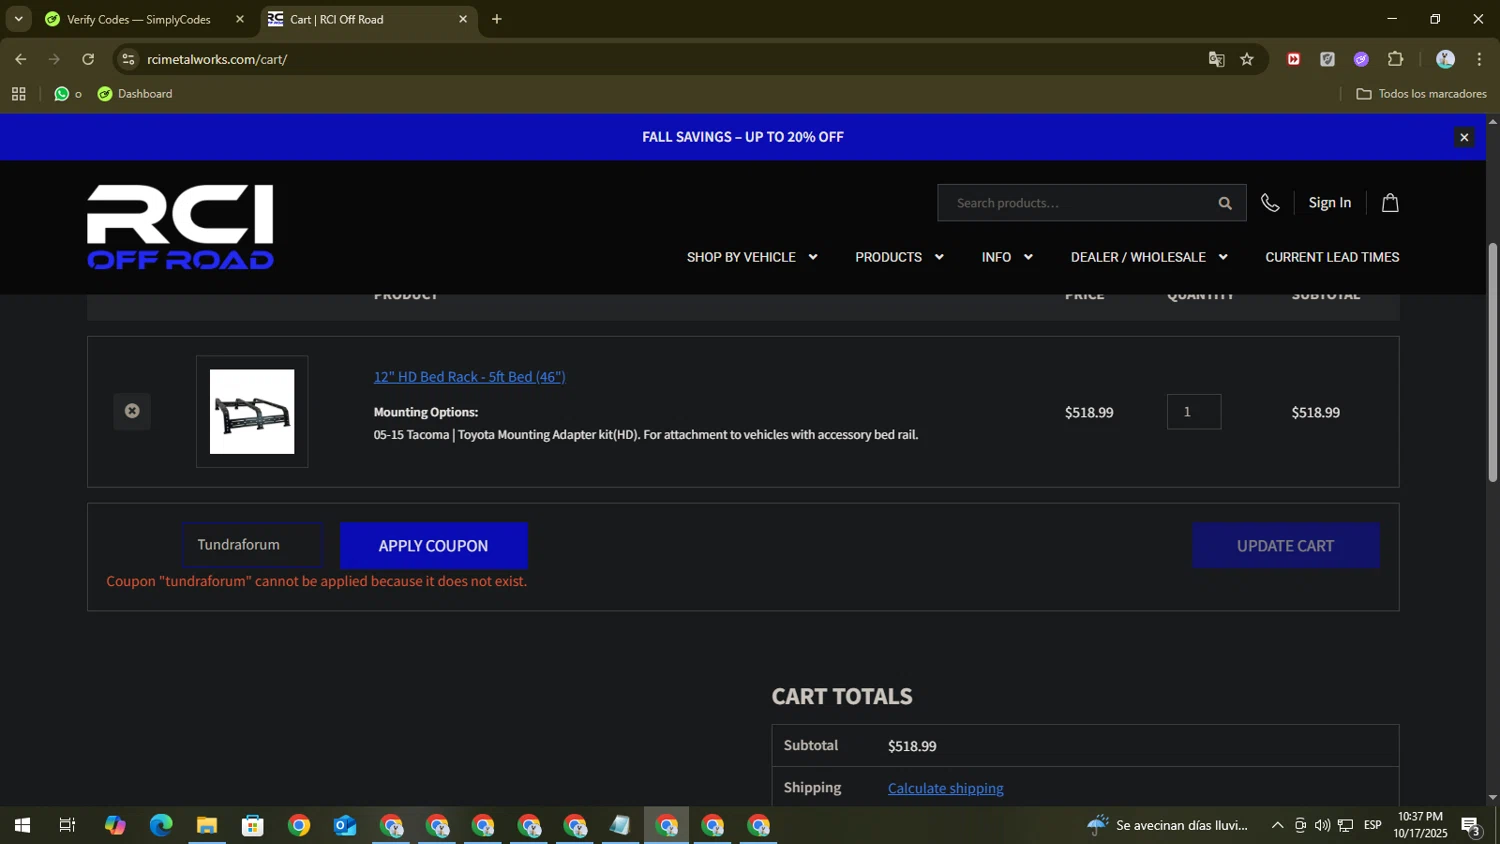The image size is (1500, 844).
Task: Open notification center icon
Action: click(1471, 826)
